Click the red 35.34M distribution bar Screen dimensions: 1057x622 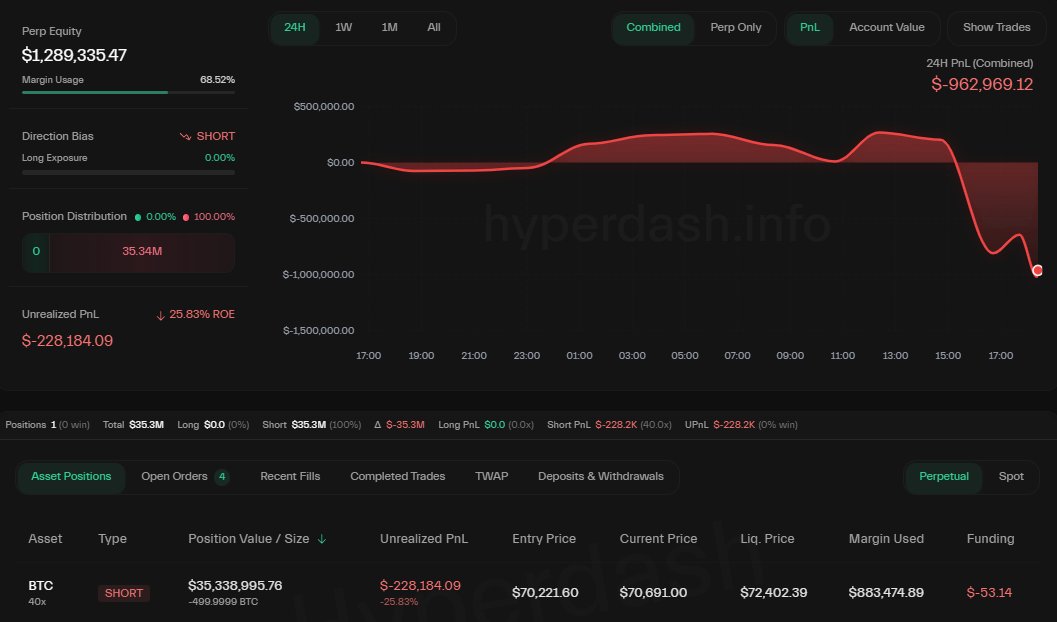142,252
